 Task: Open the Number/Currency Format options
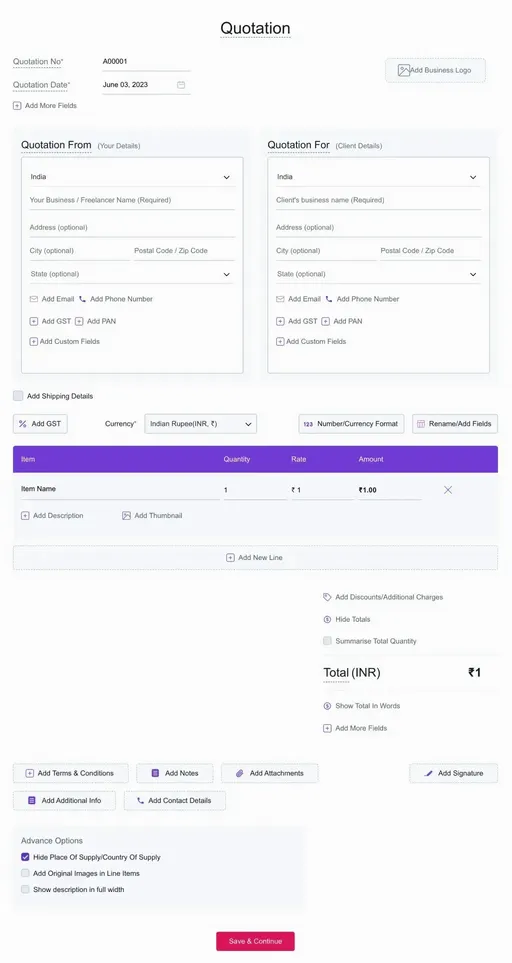point(351,424)
